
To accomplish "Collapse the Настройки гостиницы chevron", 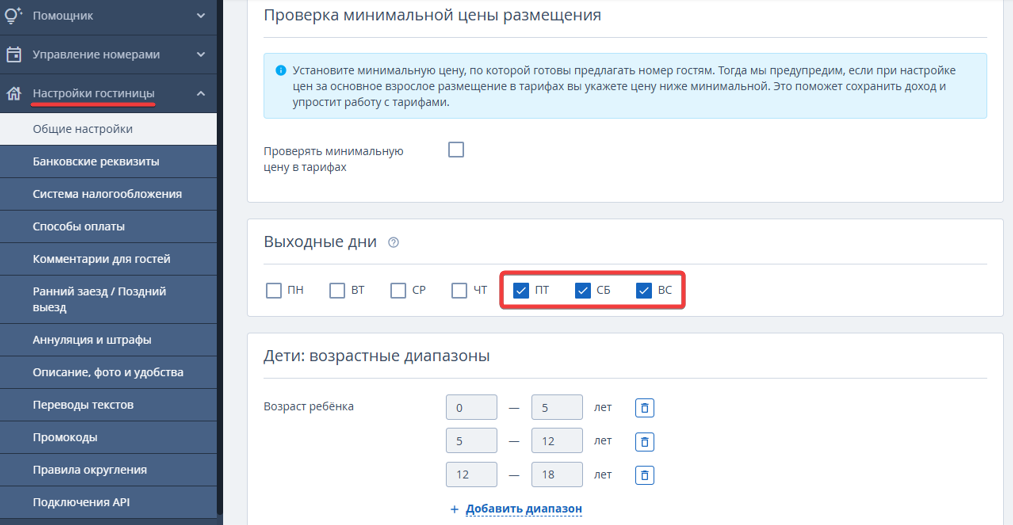I will pyautogui.click(x=201, y=94).
